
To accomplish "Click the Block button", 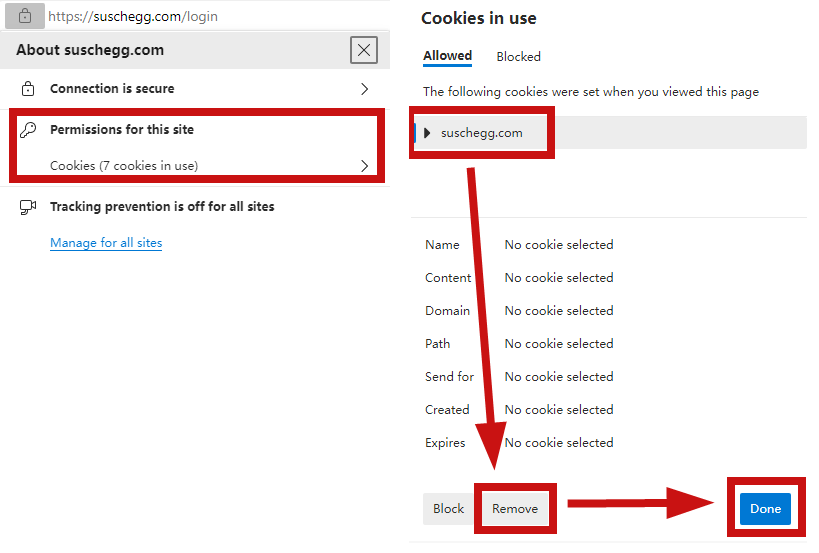I will click(448, 509).
